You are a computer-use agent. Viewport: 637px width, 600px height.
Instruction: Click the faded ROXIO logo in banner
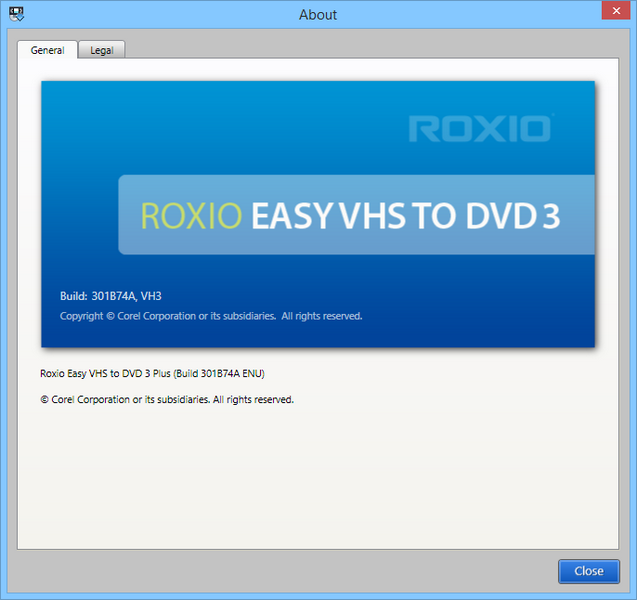click(481, 128)
